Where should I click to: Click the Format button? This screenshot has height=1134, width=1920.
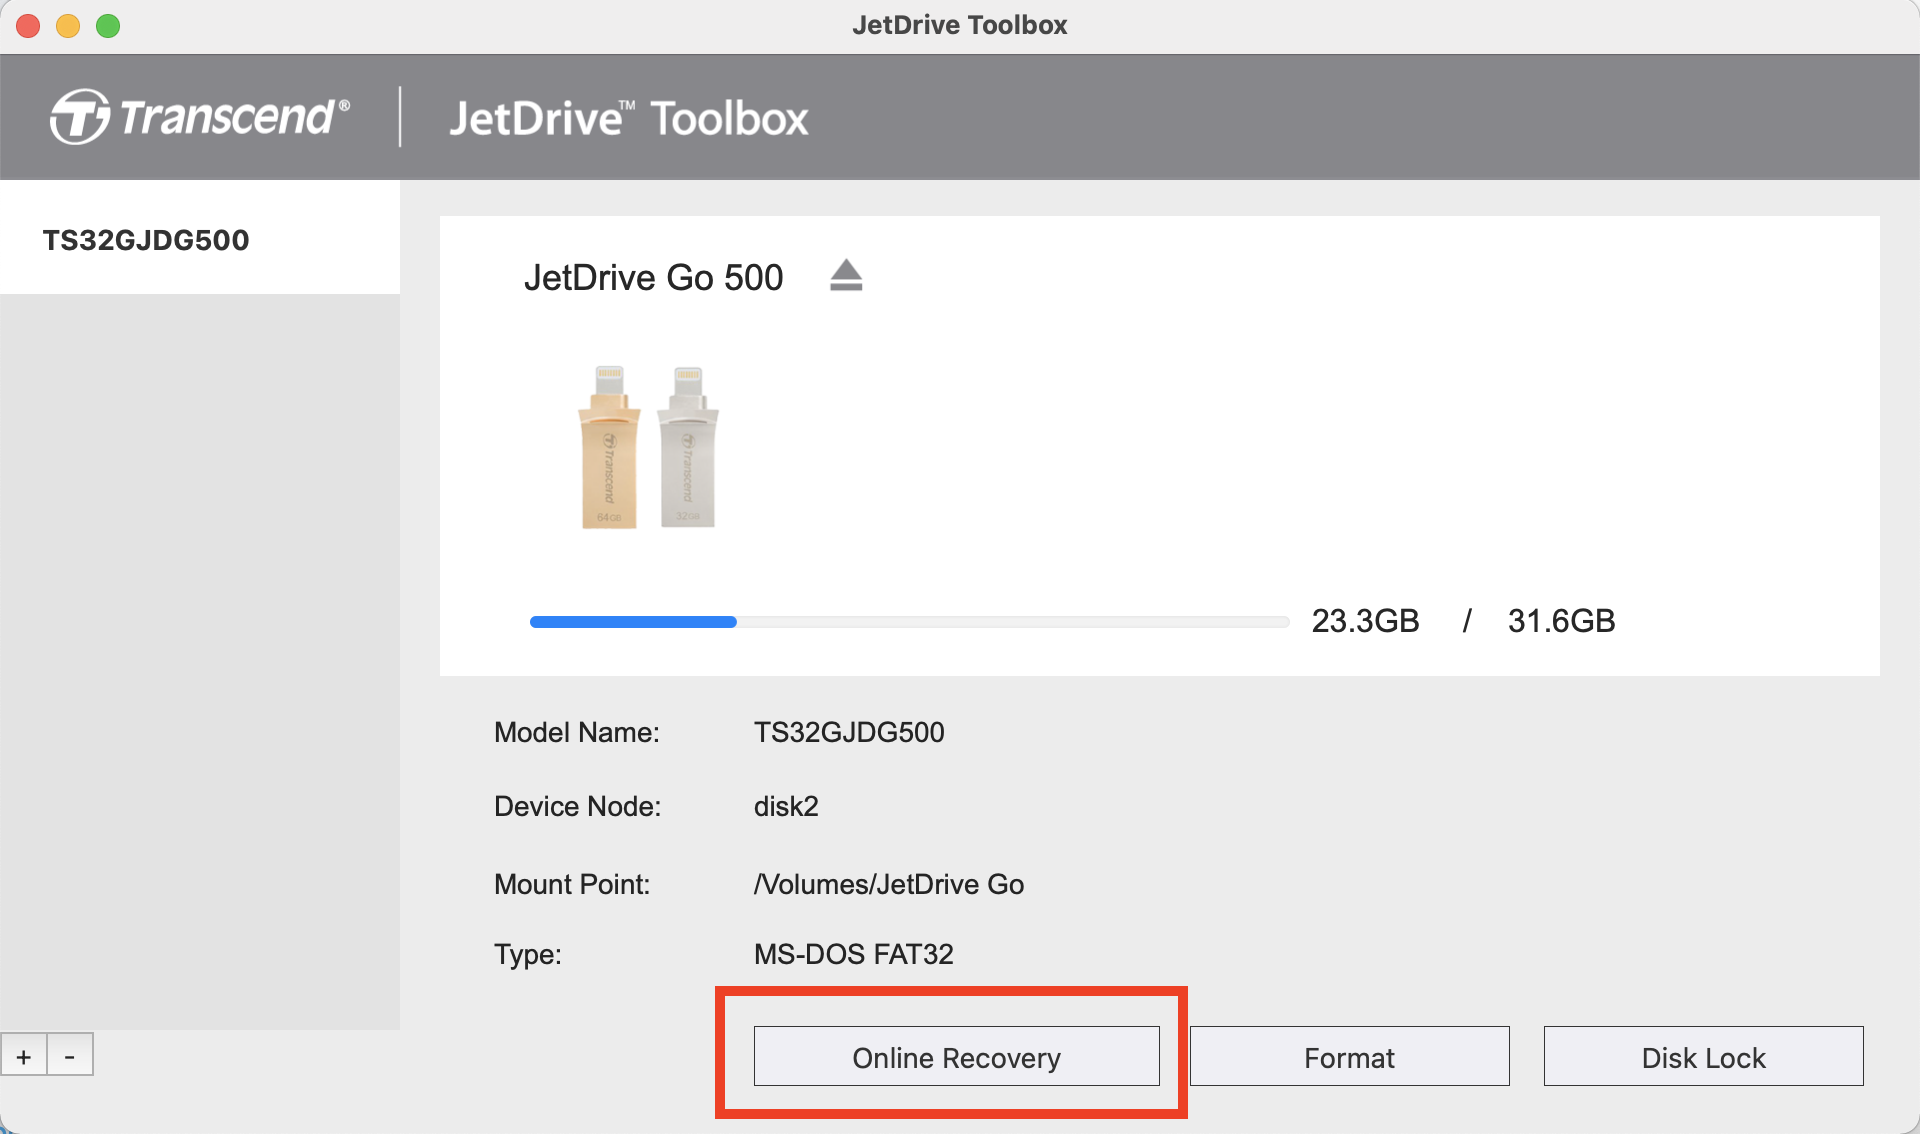1349,1056
